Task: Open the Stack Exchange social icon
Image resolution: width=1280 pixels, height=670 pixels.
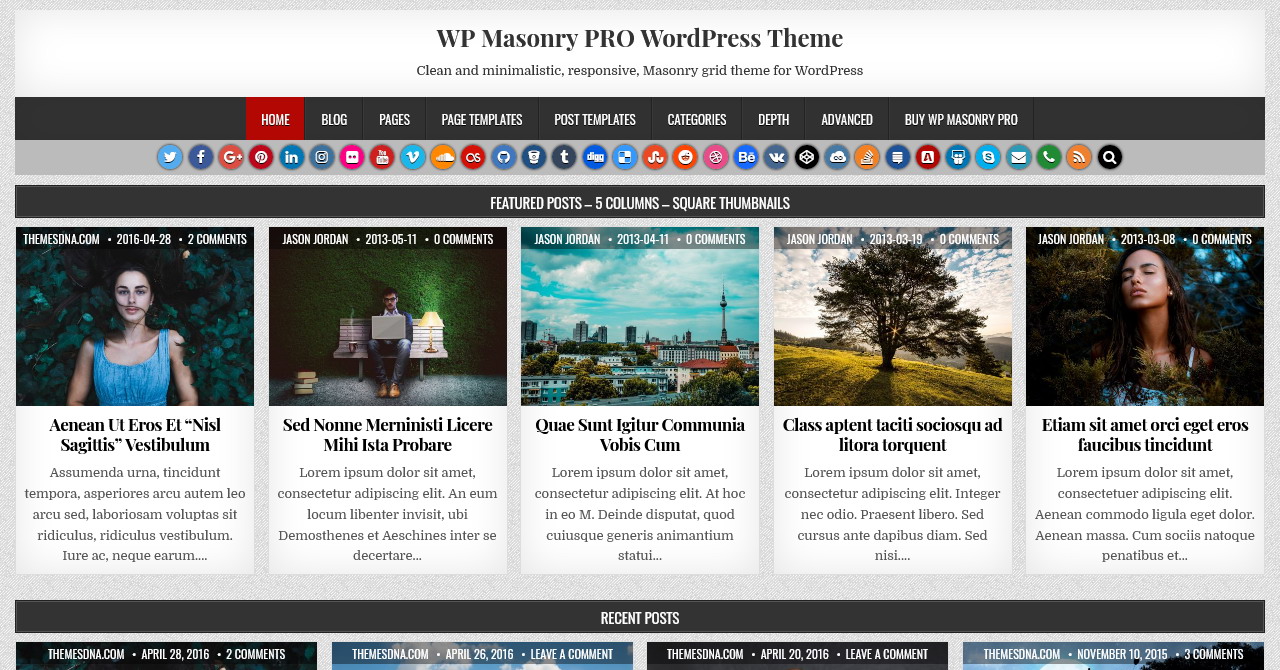Action: pyautogui.click(x=898, y=157)
